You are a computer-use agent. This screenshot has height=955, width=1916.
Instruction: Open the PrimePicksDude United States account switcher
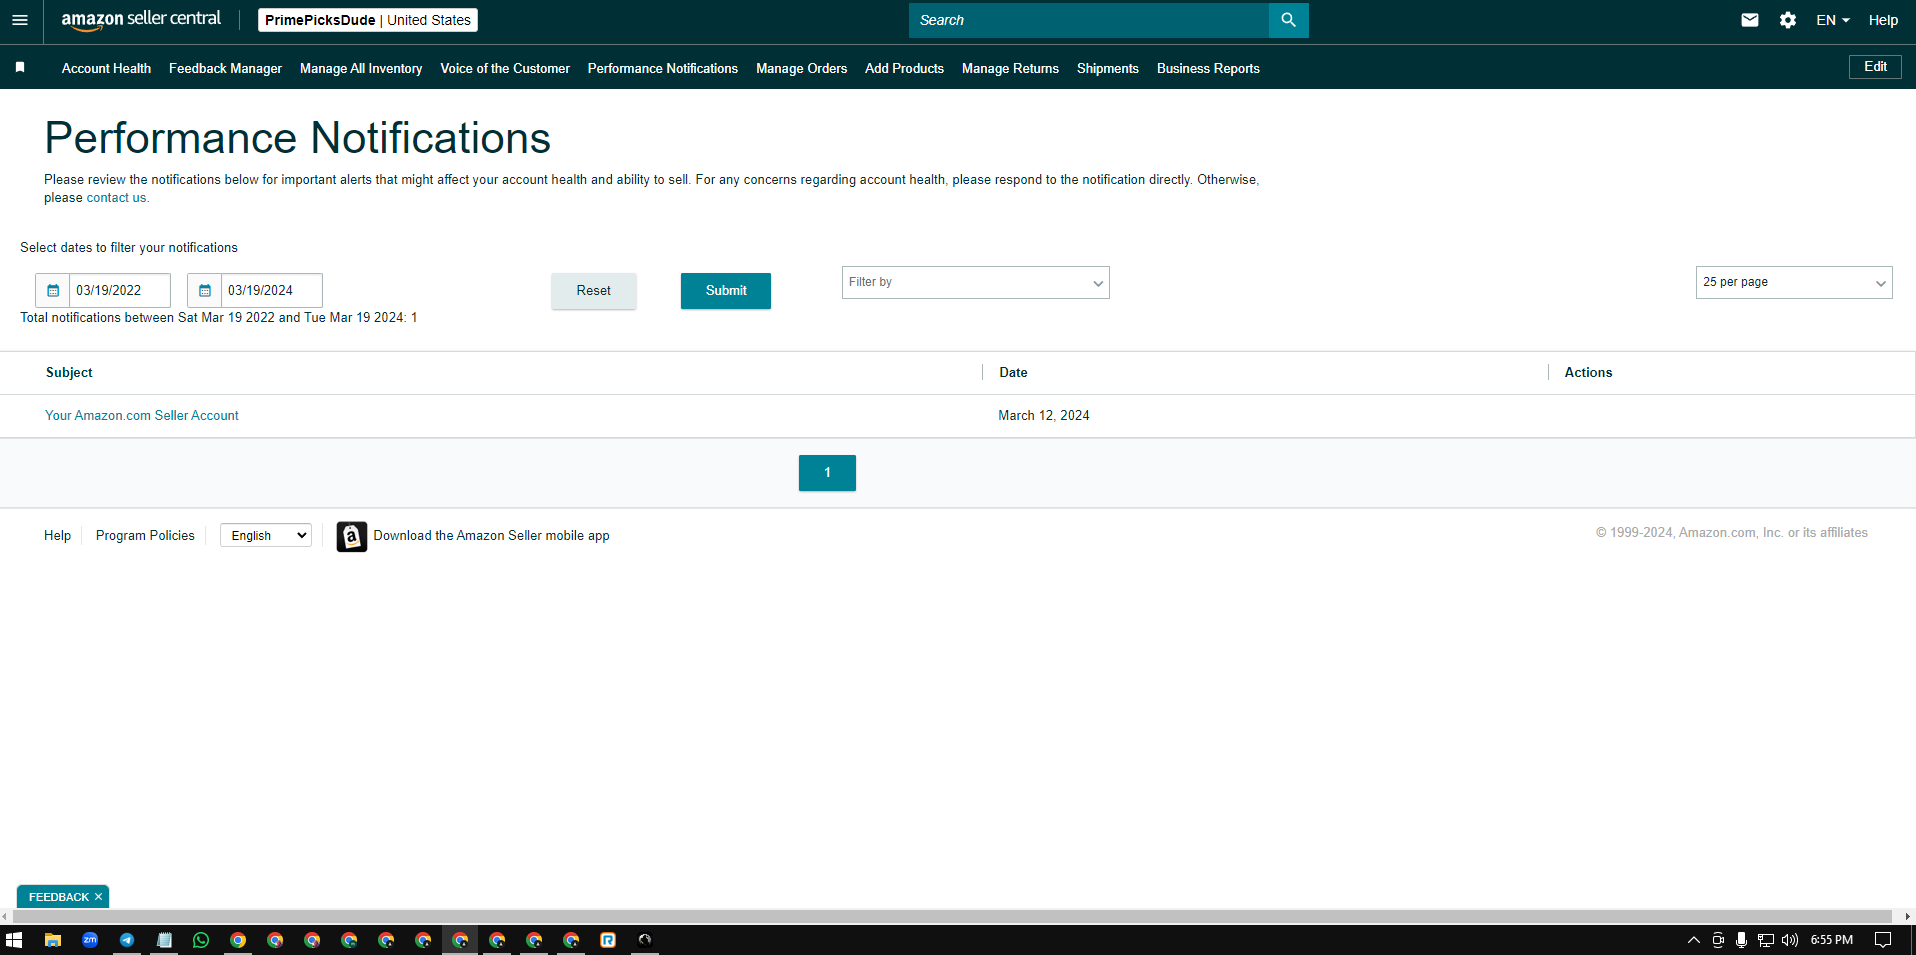point(368,20)
